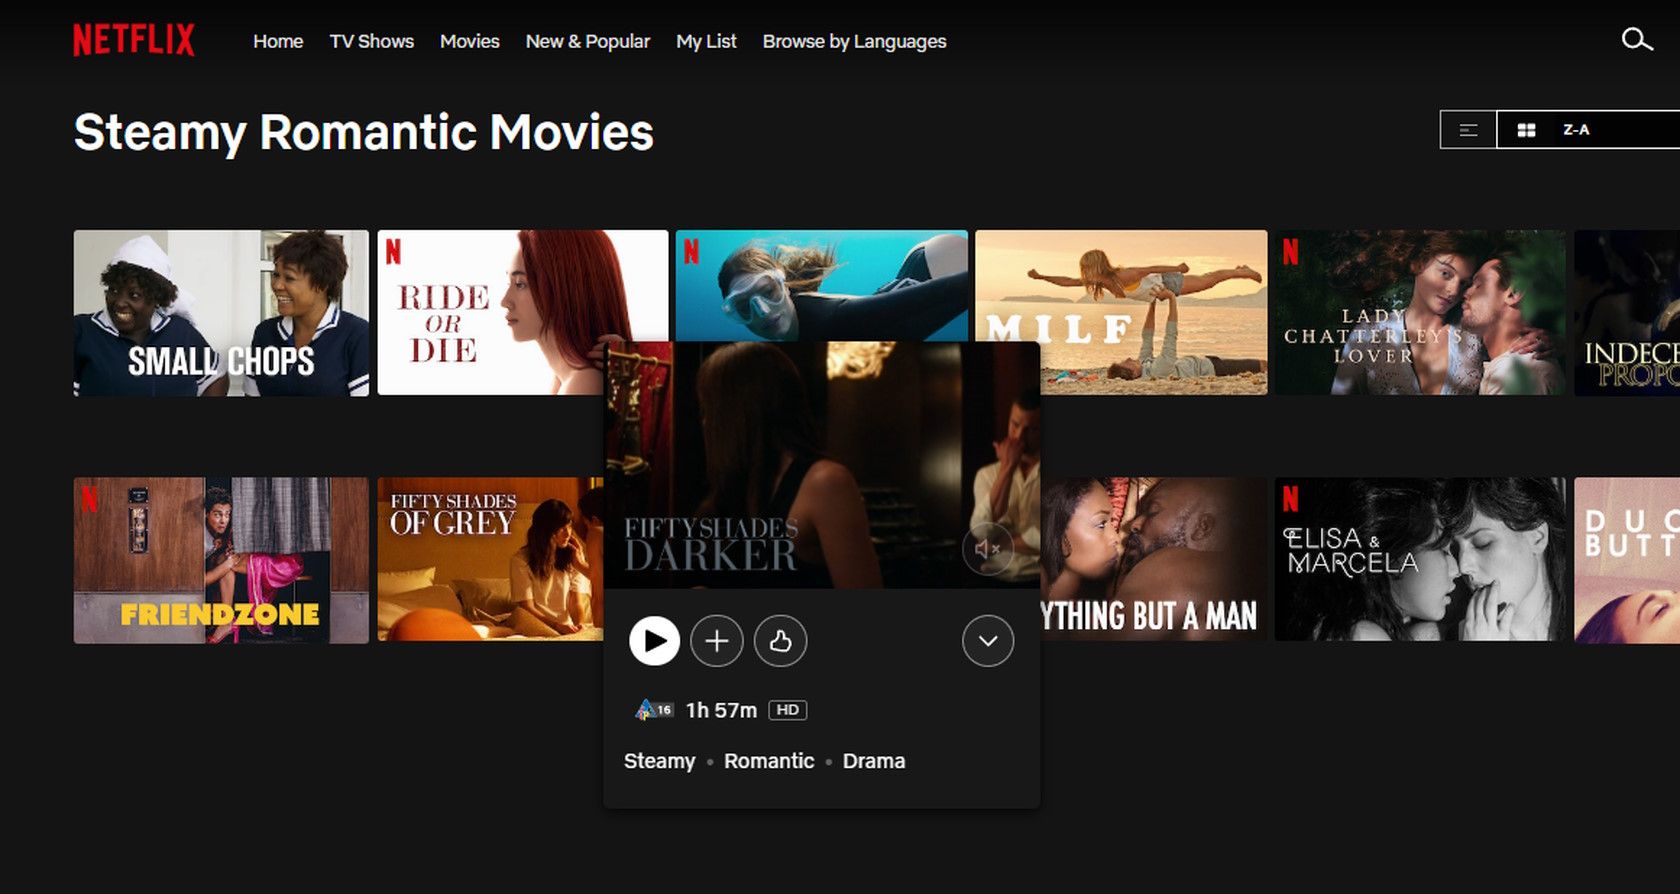Image resolution: width=1680 pixels, height=894 pixels.
Task: Open Movies section
Action: (470, 41)
